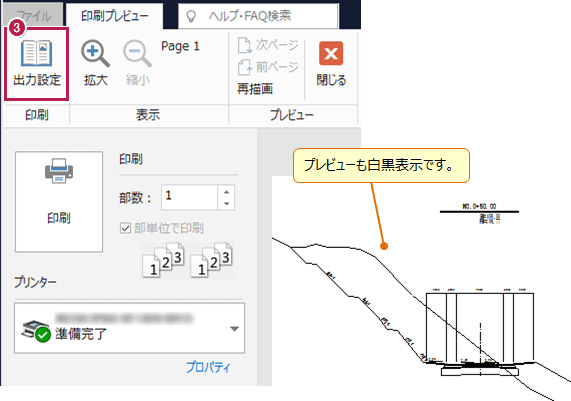Expand the printer selection dropdown arrow
571x401 pixels.
[235, 329]
